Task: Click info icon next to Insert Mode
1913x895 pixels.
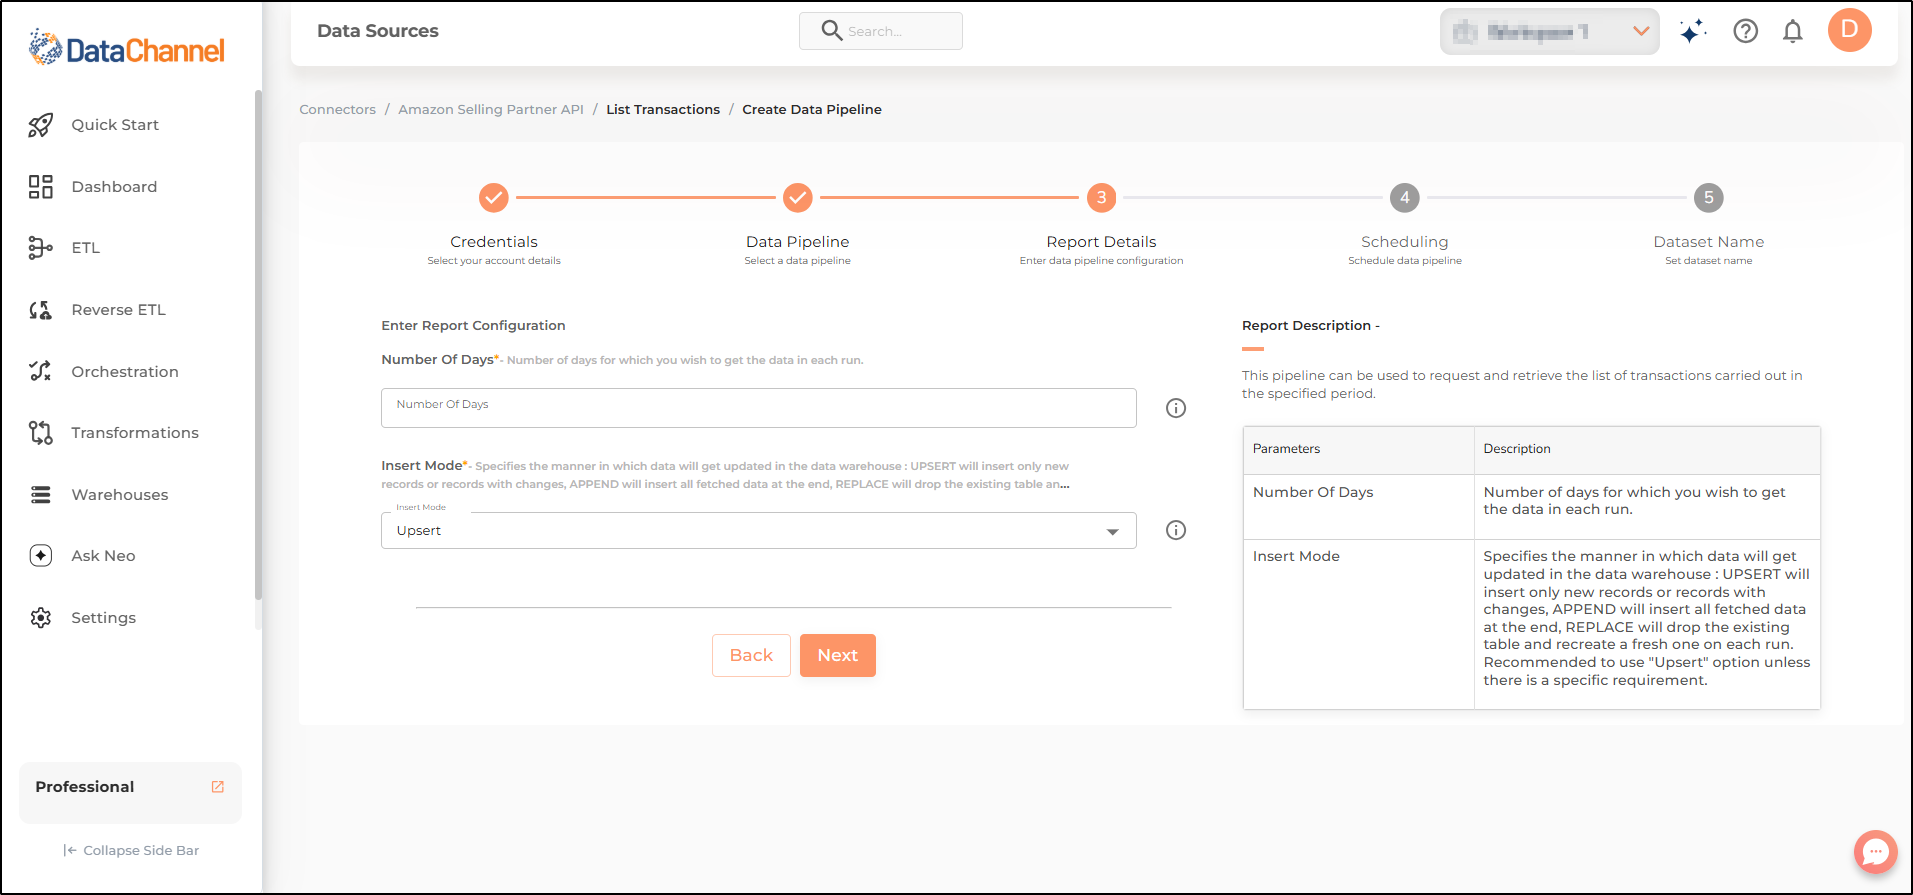Action: (1176, 530)
